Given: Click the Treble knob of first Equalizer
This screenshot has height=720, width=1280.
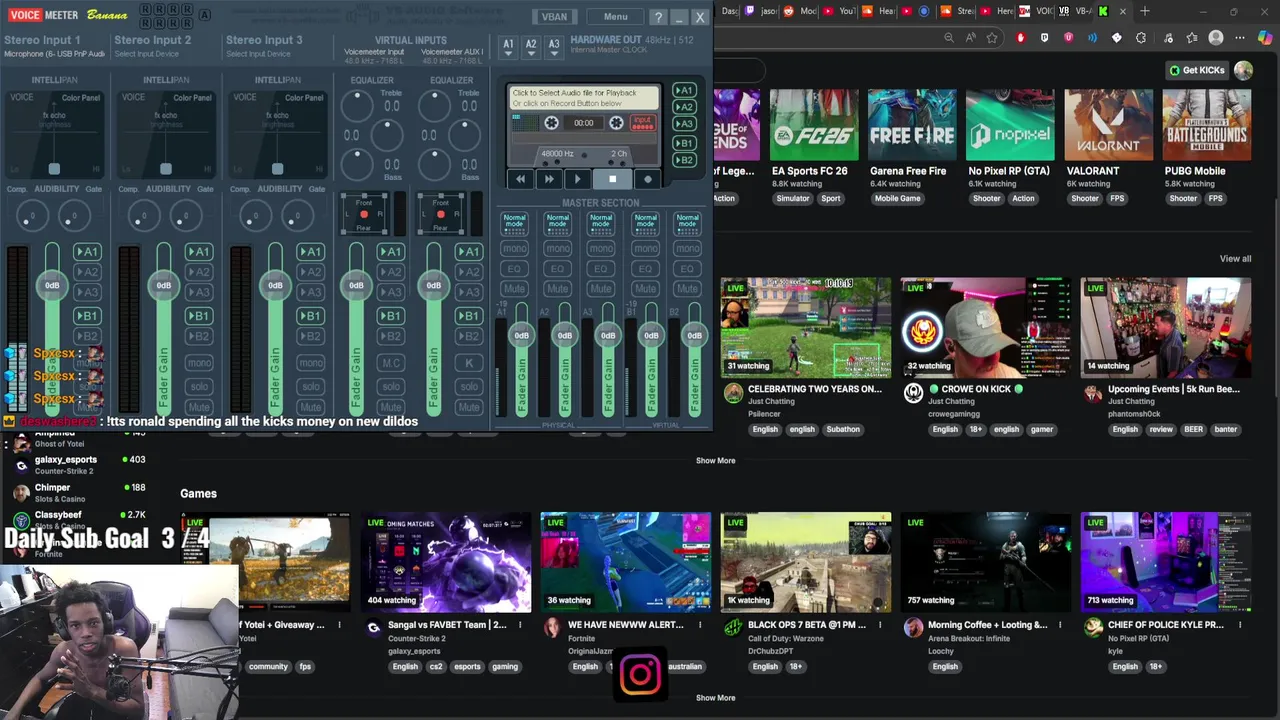Looking at the screenshot, I should point(357,104).
